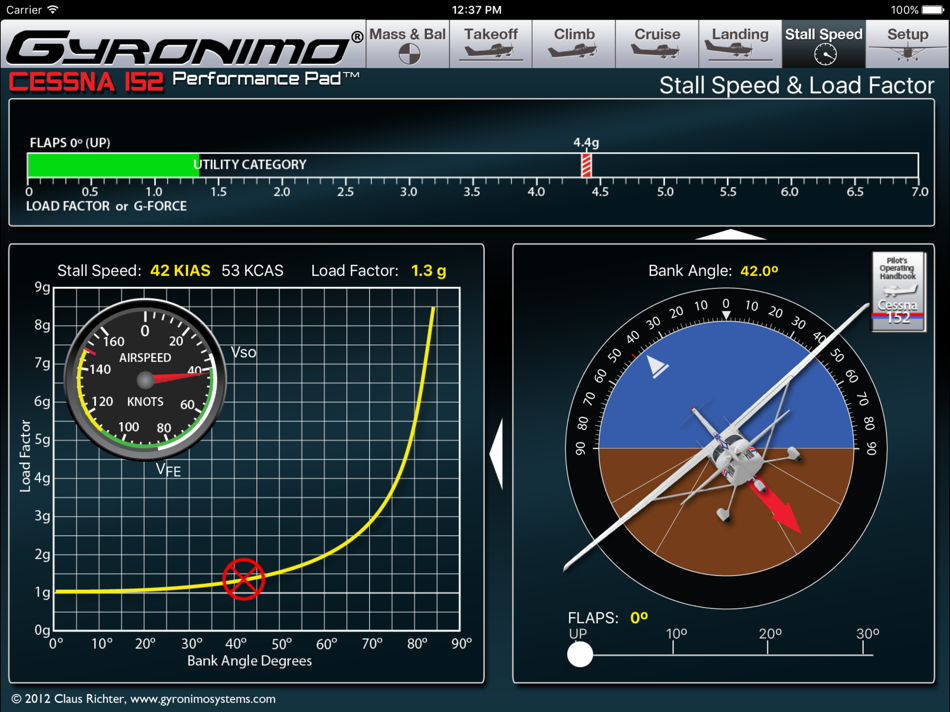Tap the Wi-Fi icon in status bar

(53, 9)
